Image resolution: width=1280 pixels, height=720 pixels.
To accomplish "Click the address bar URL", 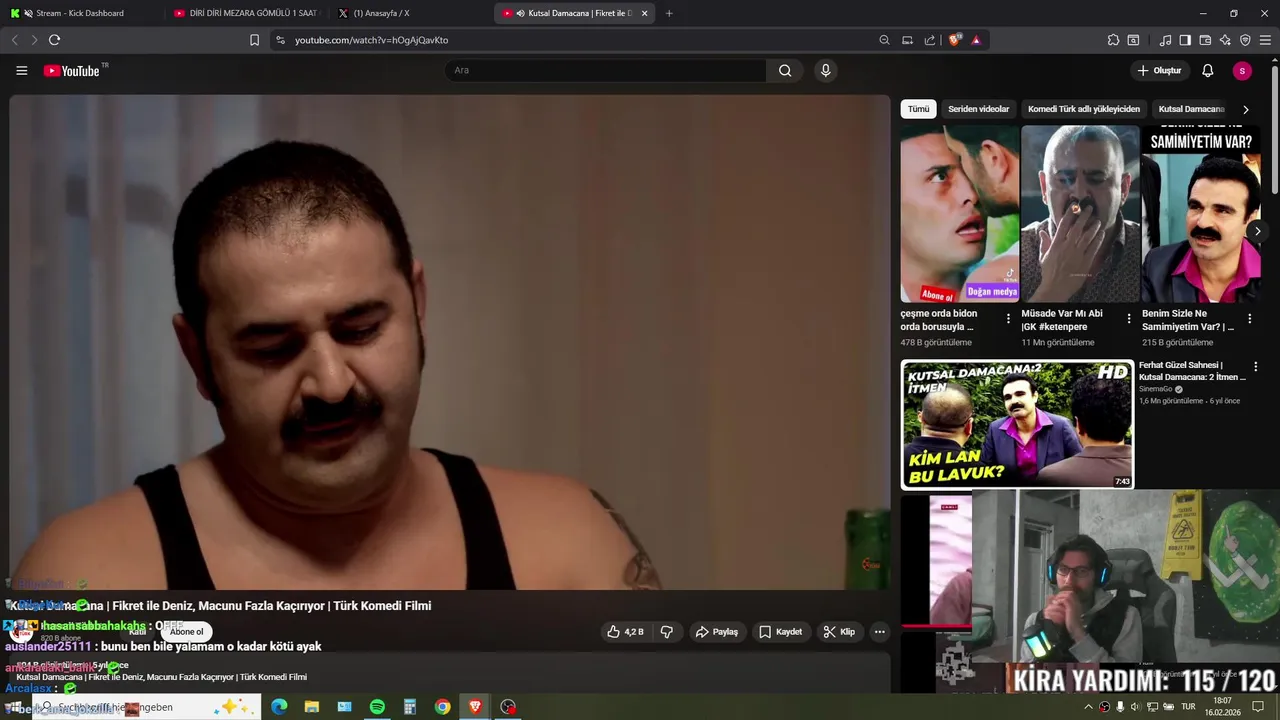I will click(371, 40).
